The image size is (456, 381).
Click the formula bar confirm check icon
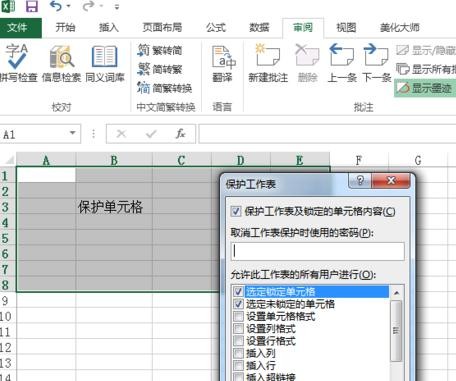point(151,134)
